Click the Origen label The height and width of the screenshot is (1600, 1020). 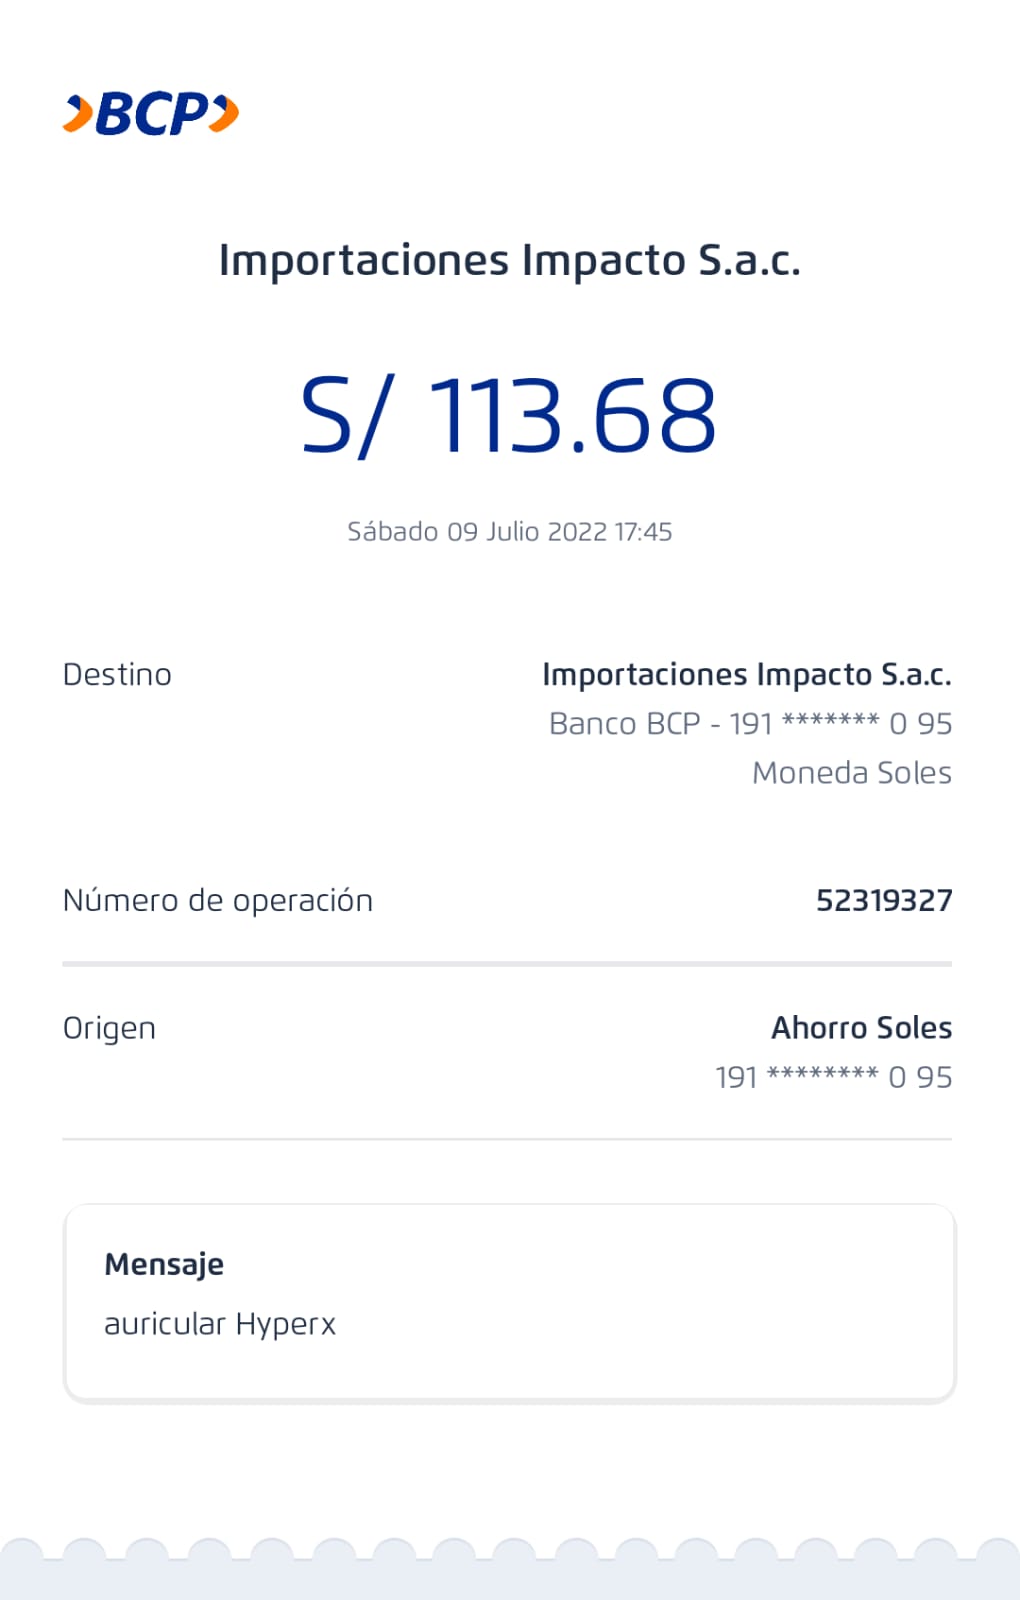pyautogui.click(x=109, y=1029)
